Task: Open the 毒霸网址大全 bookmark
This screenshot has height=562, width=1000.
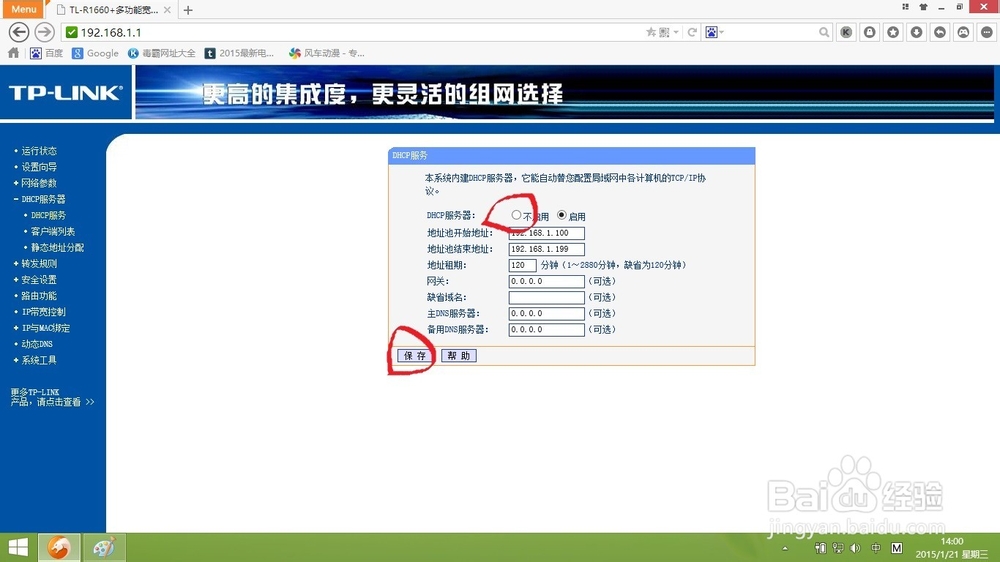Action: pyautogui.click(x=161, y=53)
